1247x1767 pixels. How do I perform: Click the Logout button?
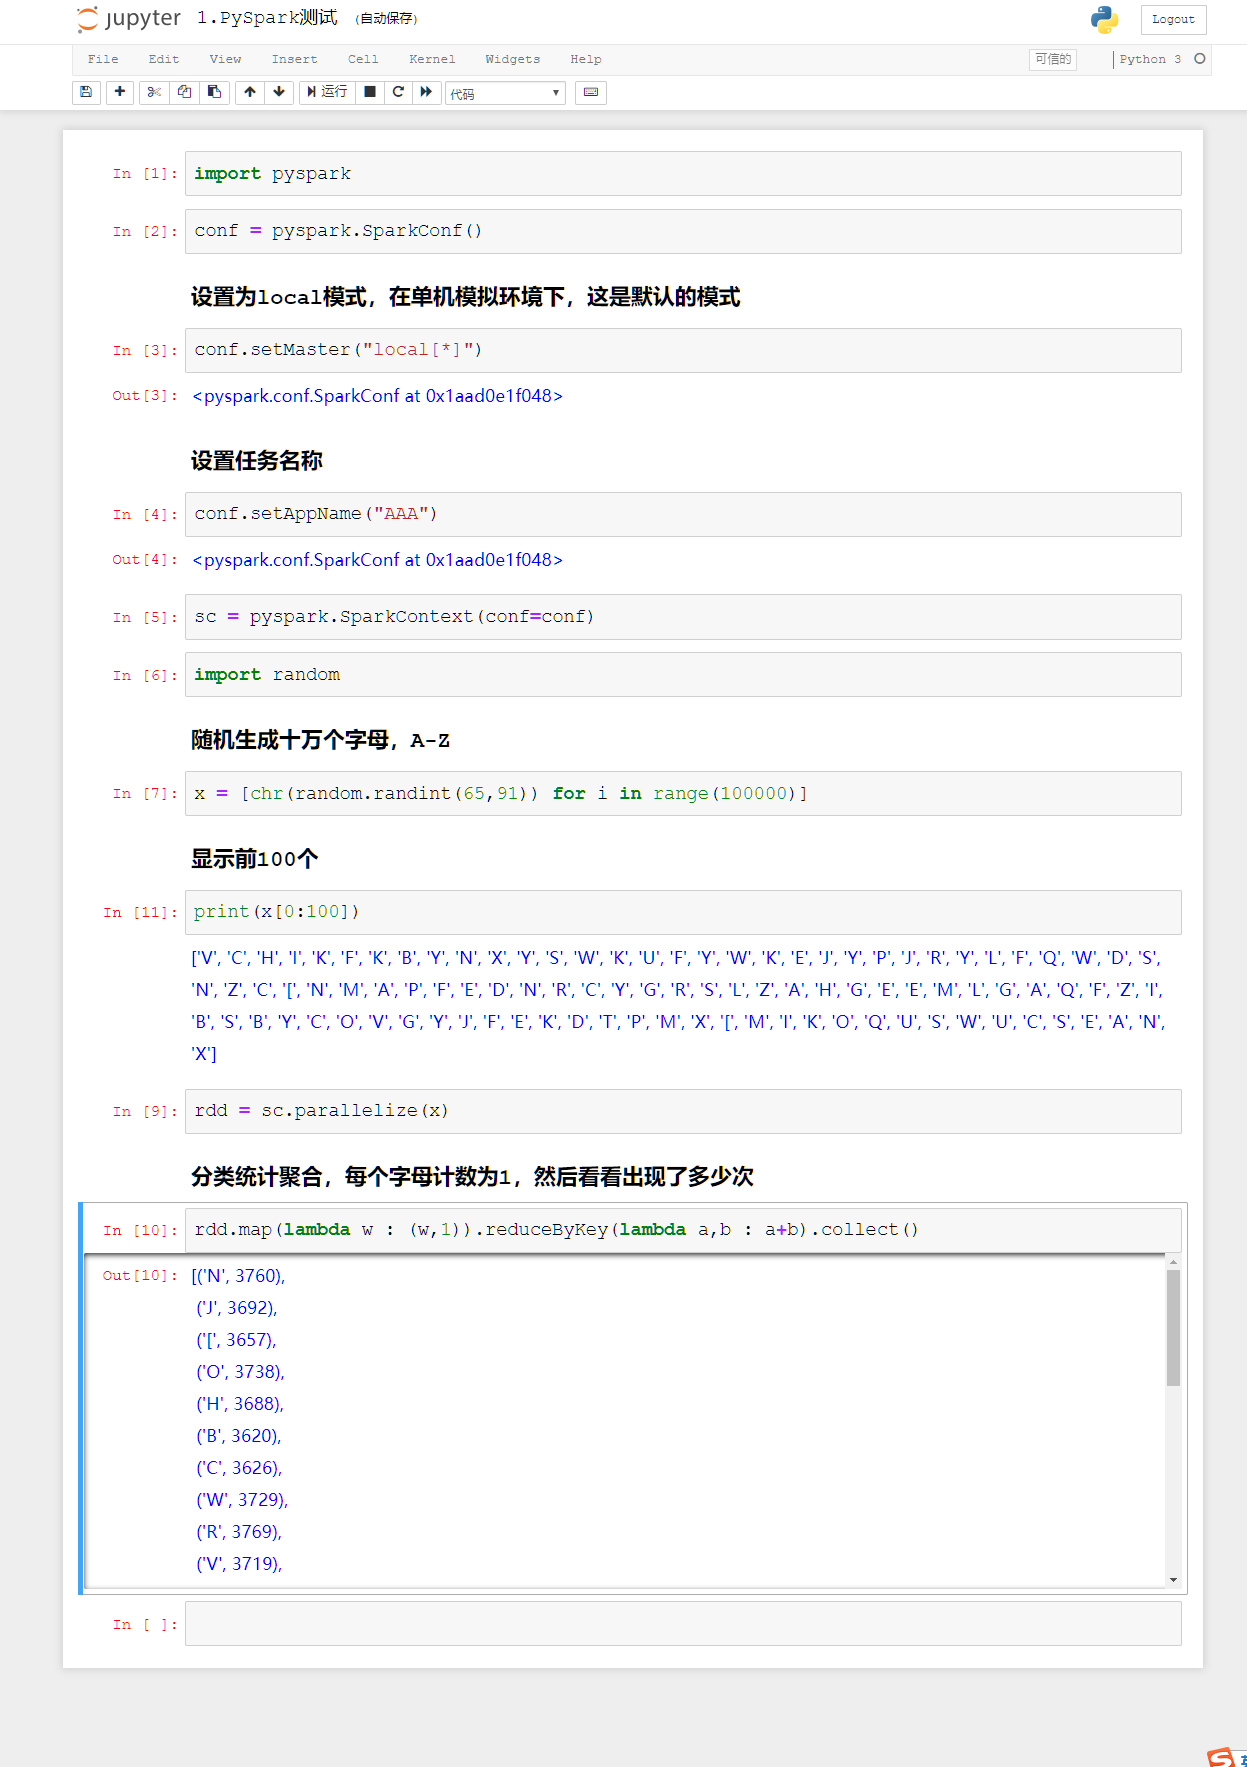1173,19
